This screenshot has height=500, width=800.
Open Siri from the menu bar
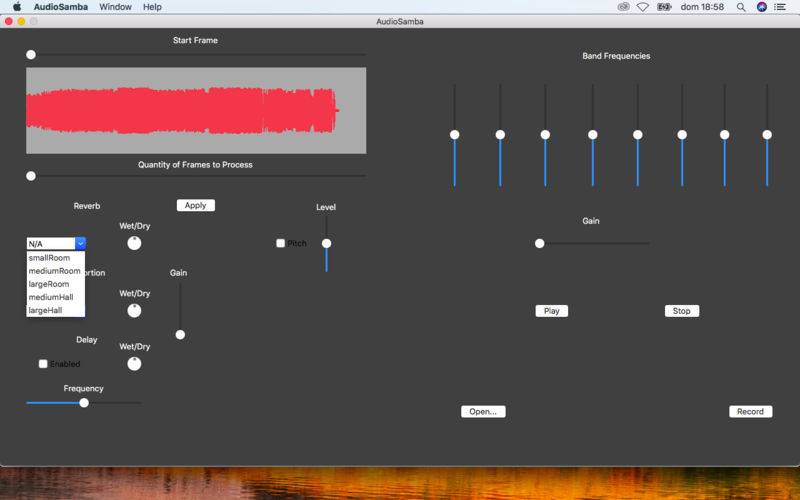click(761, 7)
